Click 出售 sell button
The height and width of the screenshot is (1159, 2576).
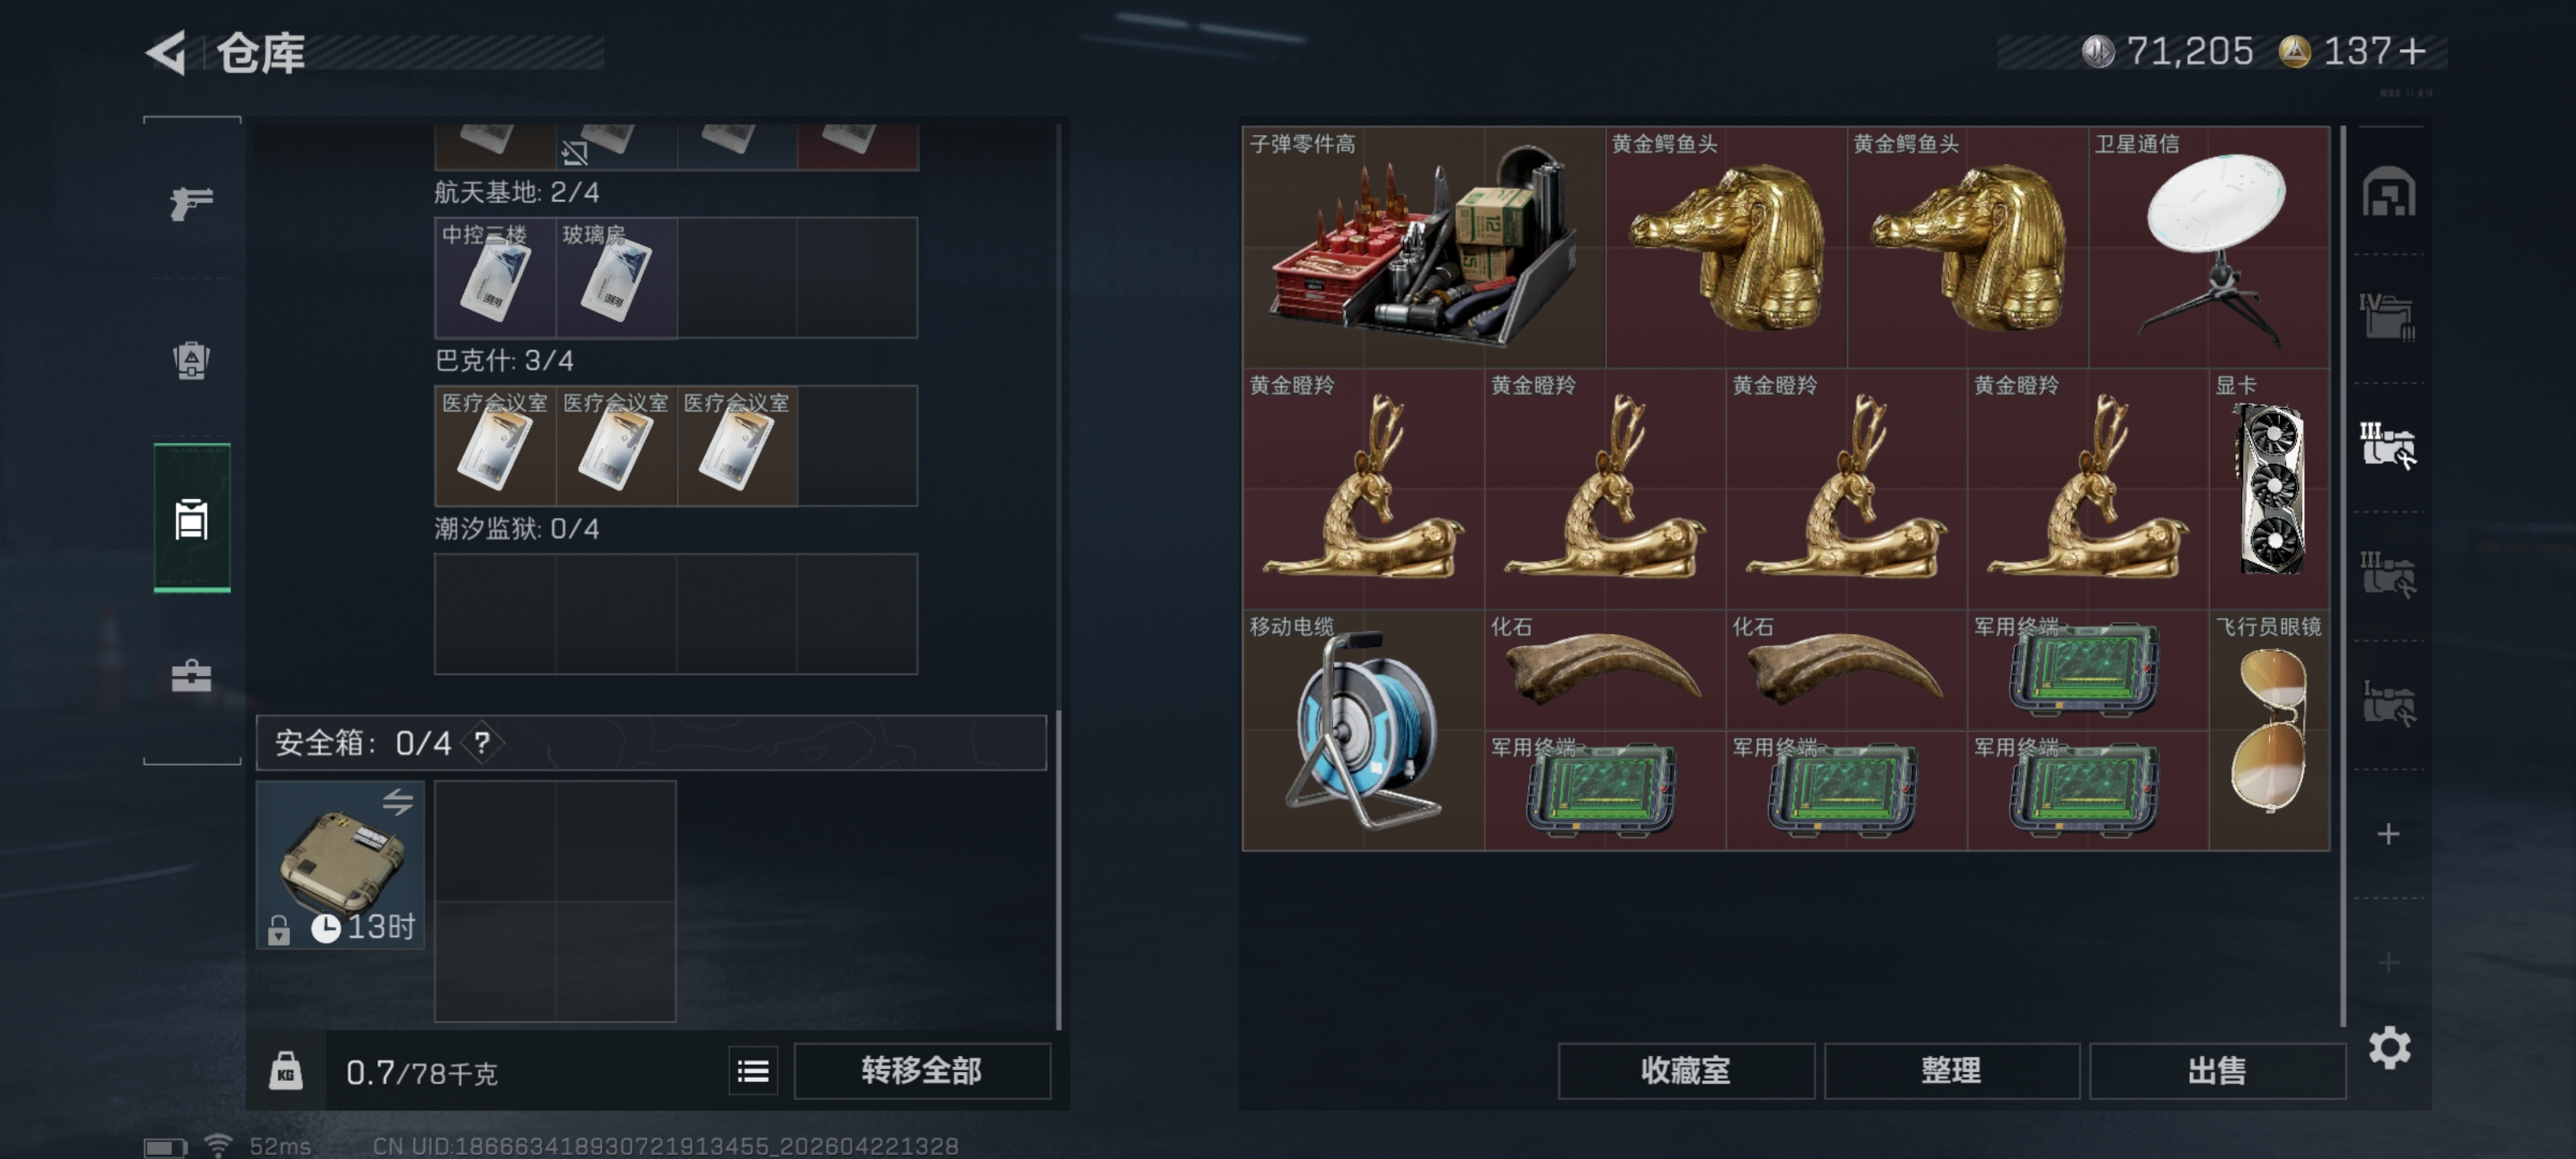click(x=2217, y=1071)
